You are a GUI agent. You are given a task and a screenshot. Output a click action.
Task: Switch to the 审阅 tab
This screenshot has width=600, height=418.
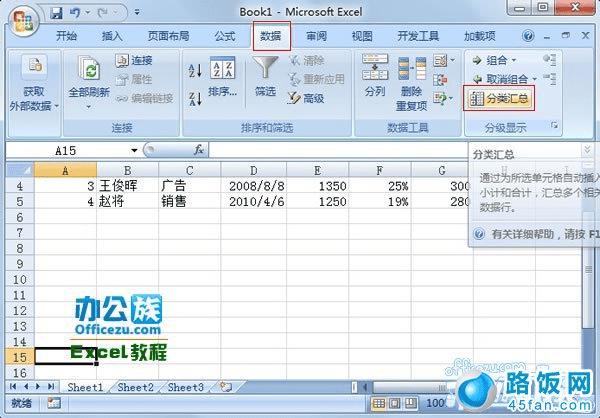[x=316, y=36]
